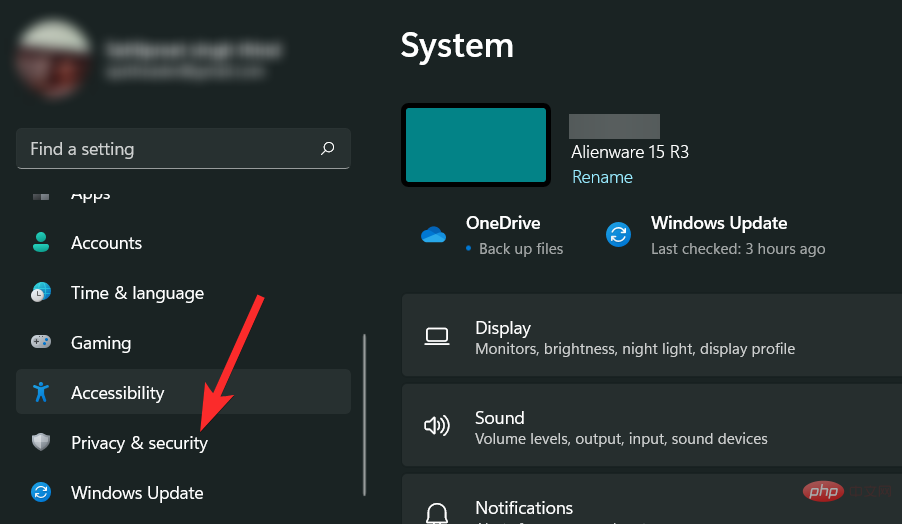
Task: Click the Accounts person icon
Action: coord(41,242)
